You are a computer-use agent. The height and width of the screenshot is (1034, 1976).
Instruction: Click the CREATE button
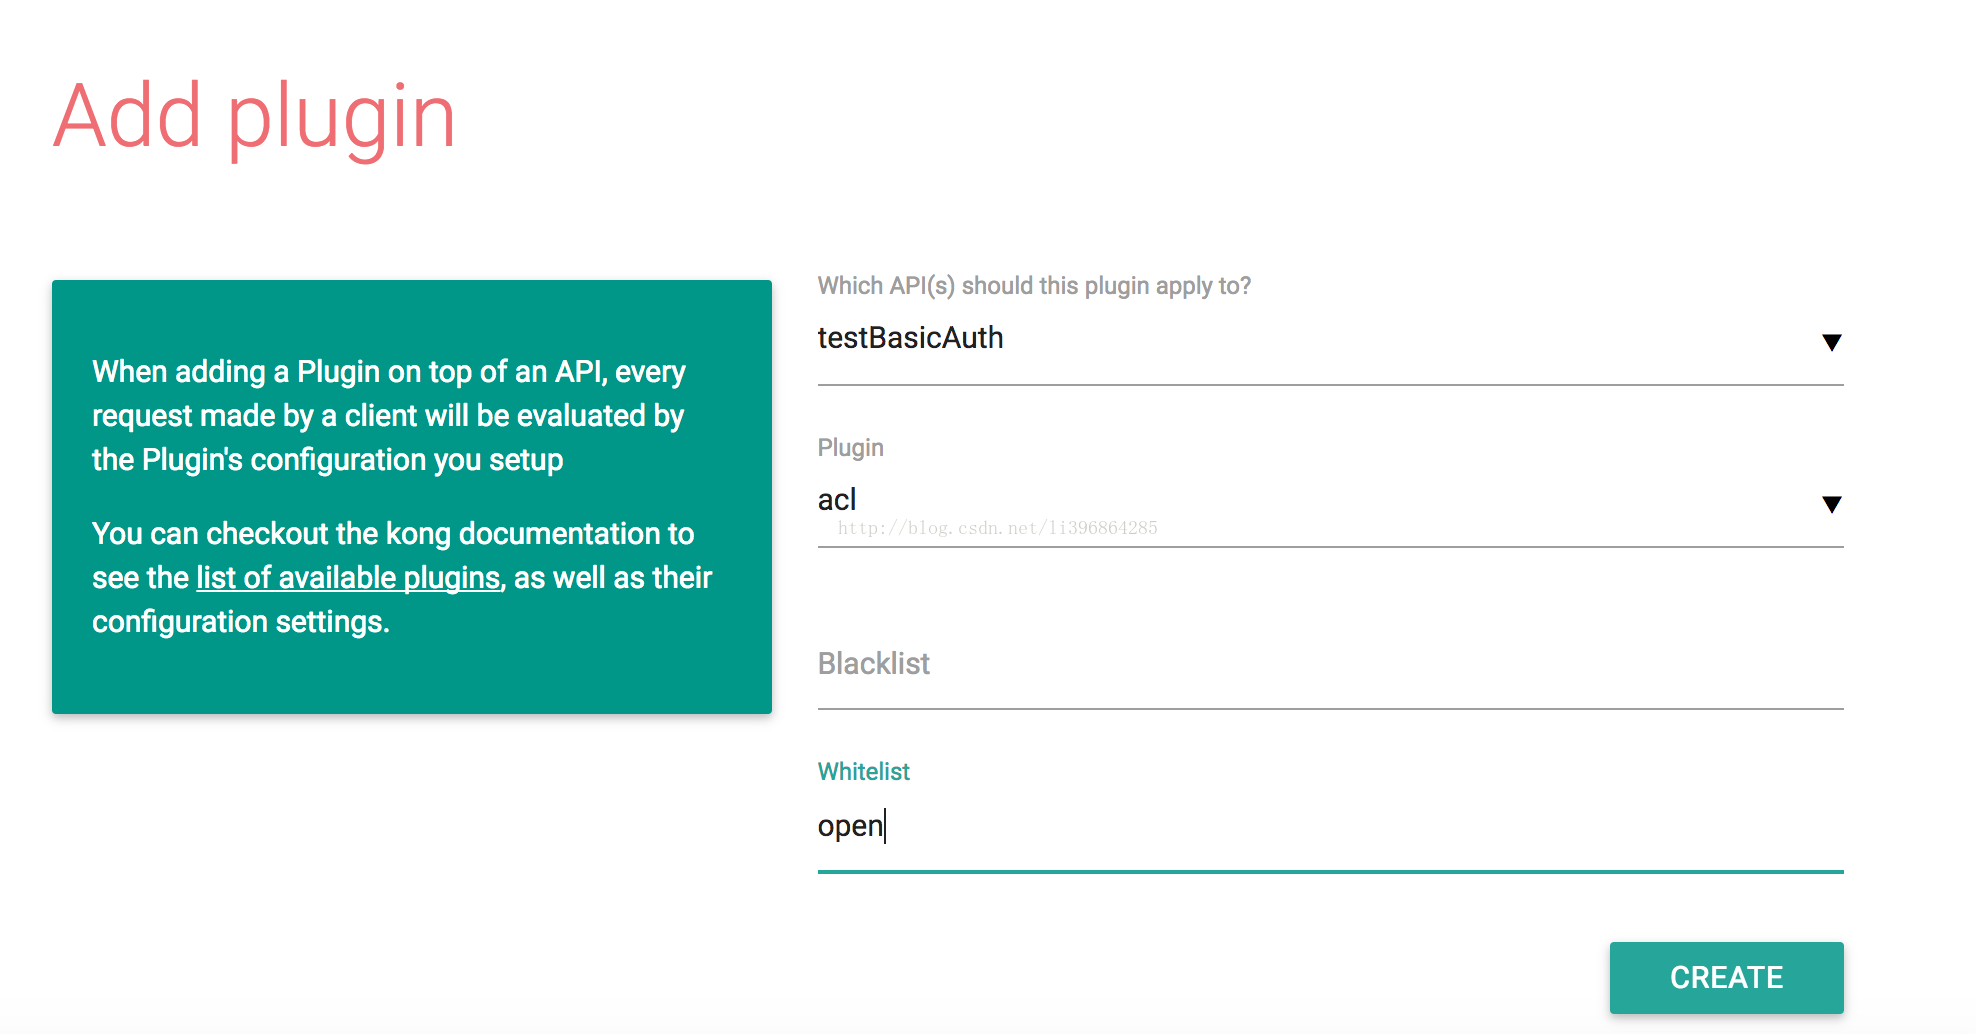[x=1726, y=977]
